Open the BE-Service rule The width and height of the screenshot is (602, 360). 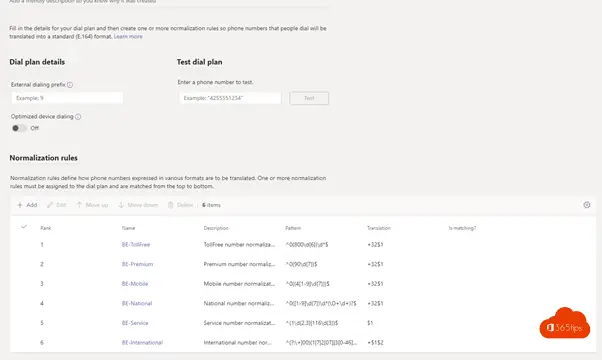(x=135, y=323)
